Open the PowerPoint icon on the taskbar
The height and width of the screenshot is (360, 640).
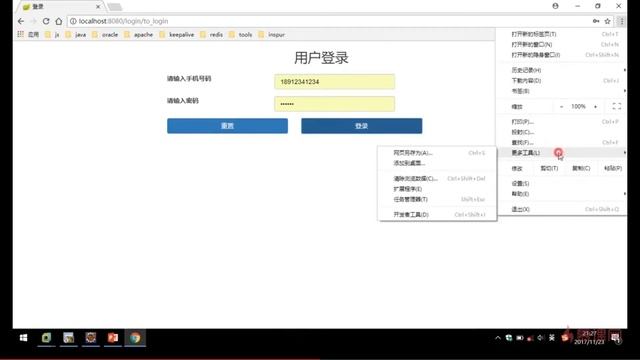pos(113,338)
